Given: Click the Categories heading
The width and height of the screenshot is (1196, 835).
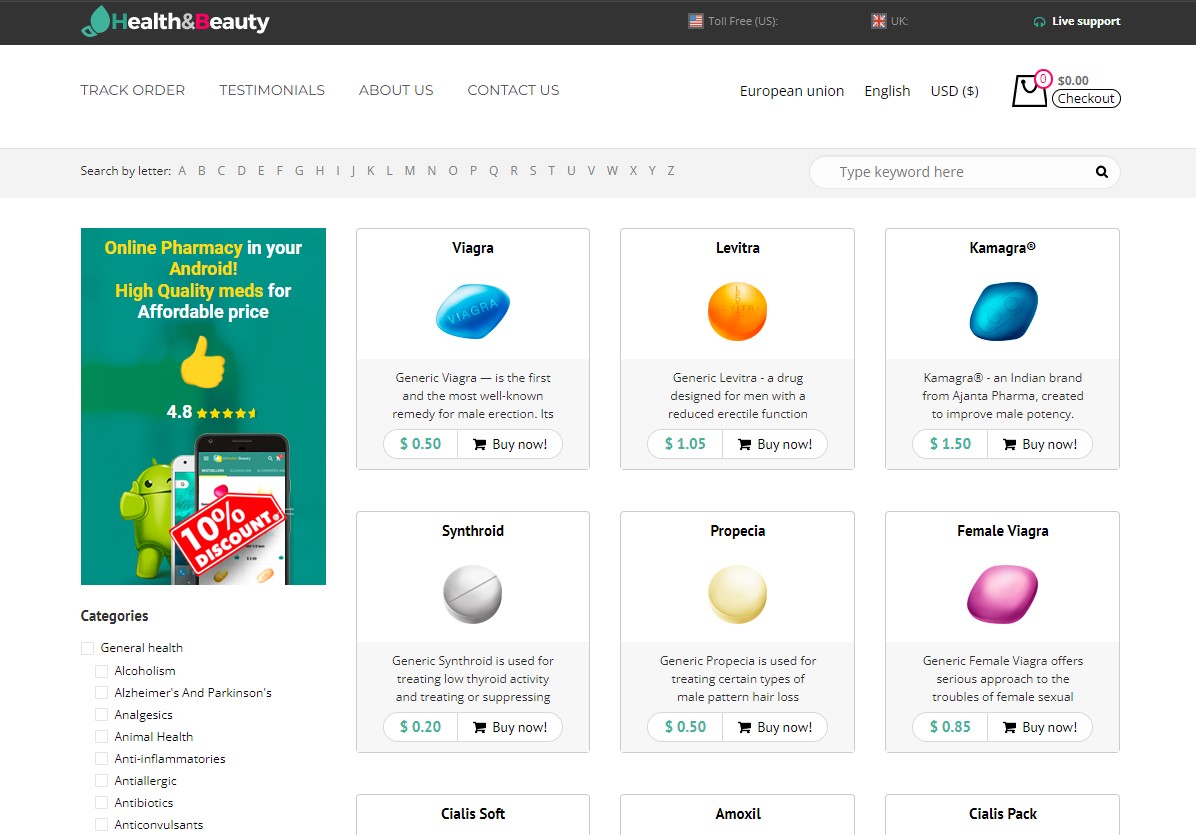Looking at the screenshot, I should click(x=114, y=615).
